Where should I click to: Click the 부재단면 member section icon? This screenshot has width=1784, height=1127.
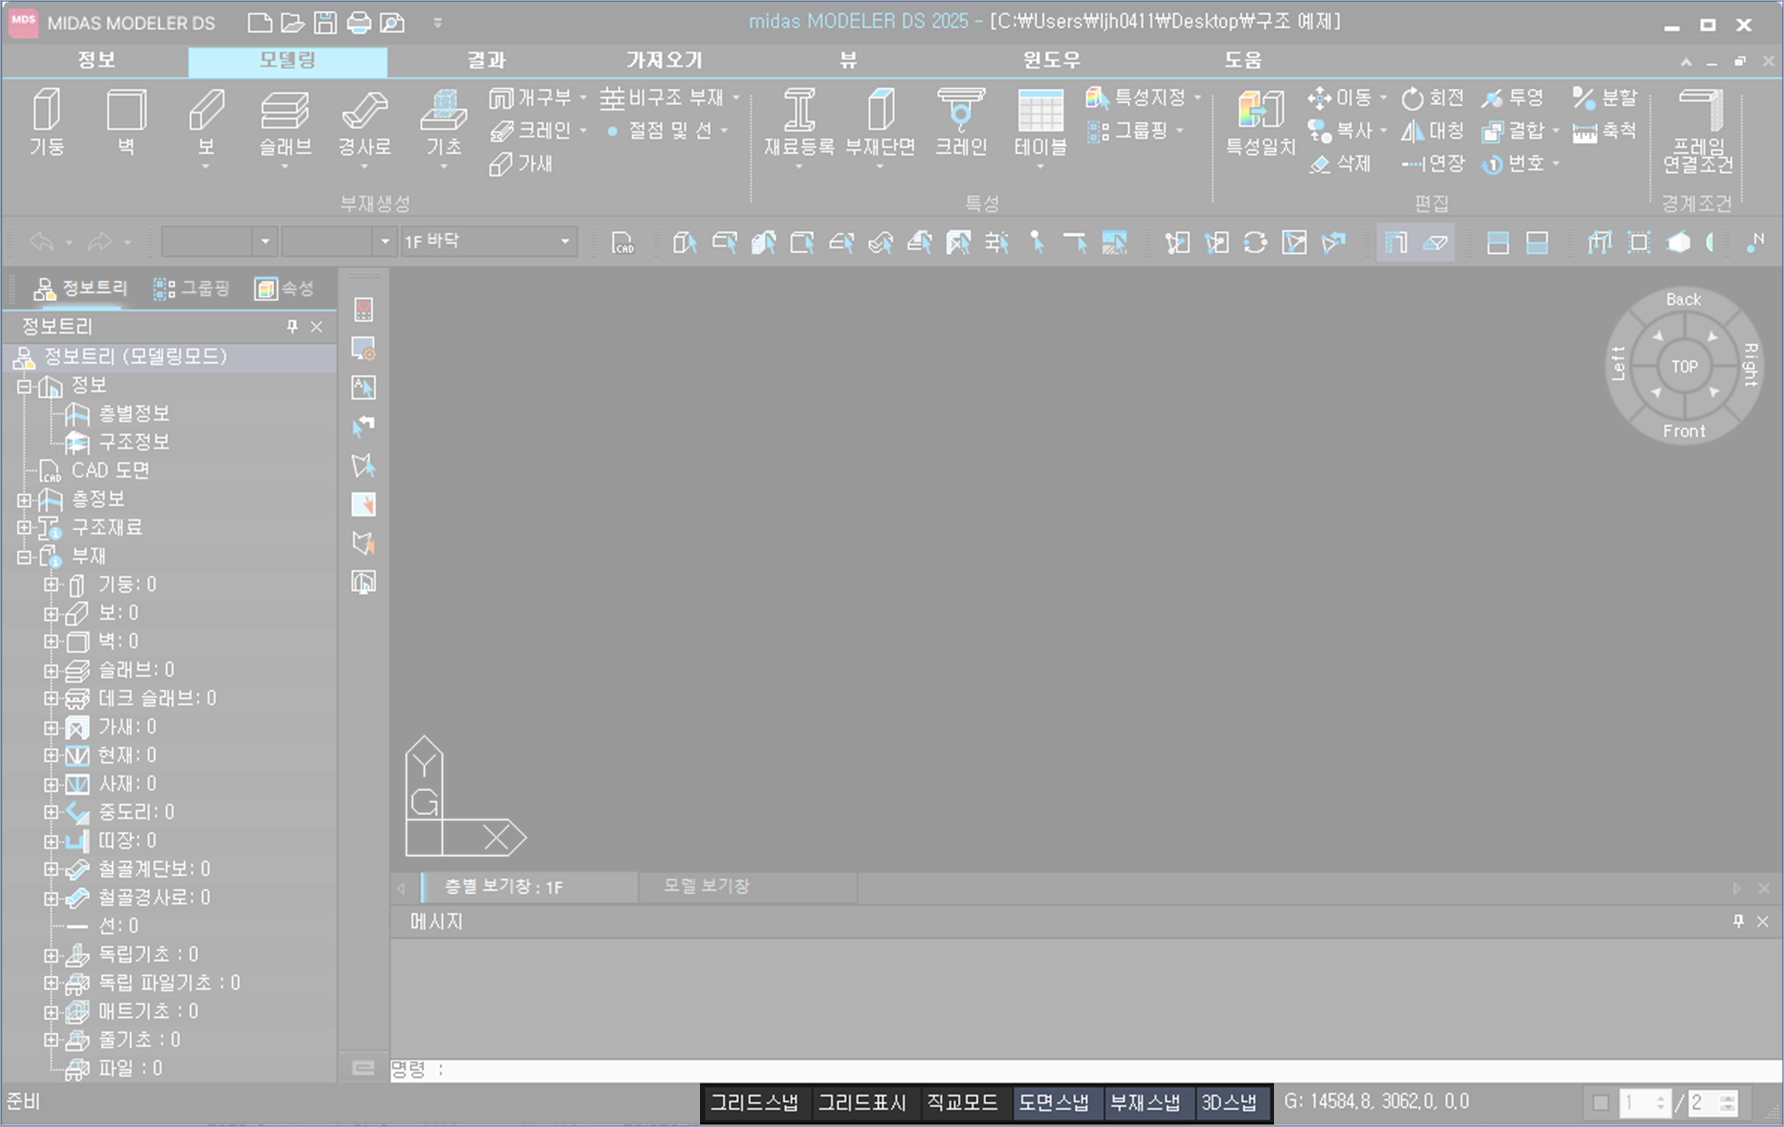[x=880, y=111]
